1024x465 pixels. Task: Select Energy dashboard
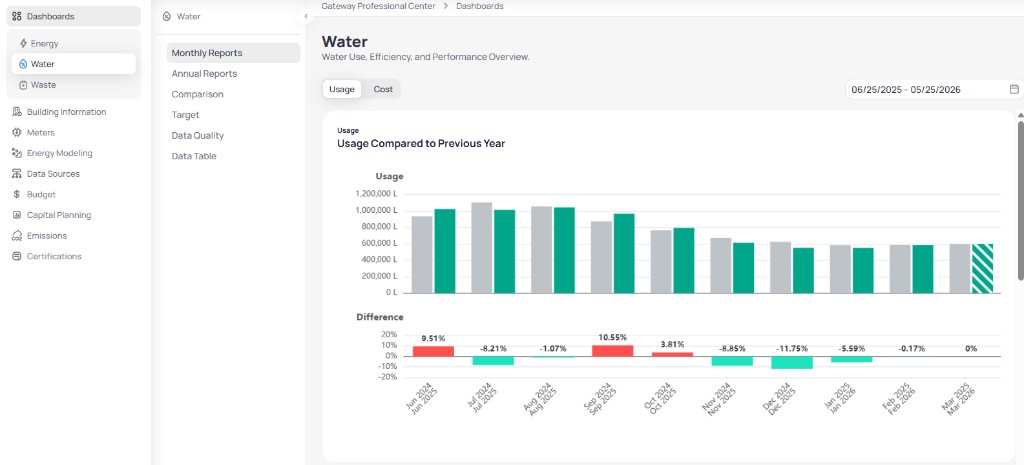tap(74, 44)
